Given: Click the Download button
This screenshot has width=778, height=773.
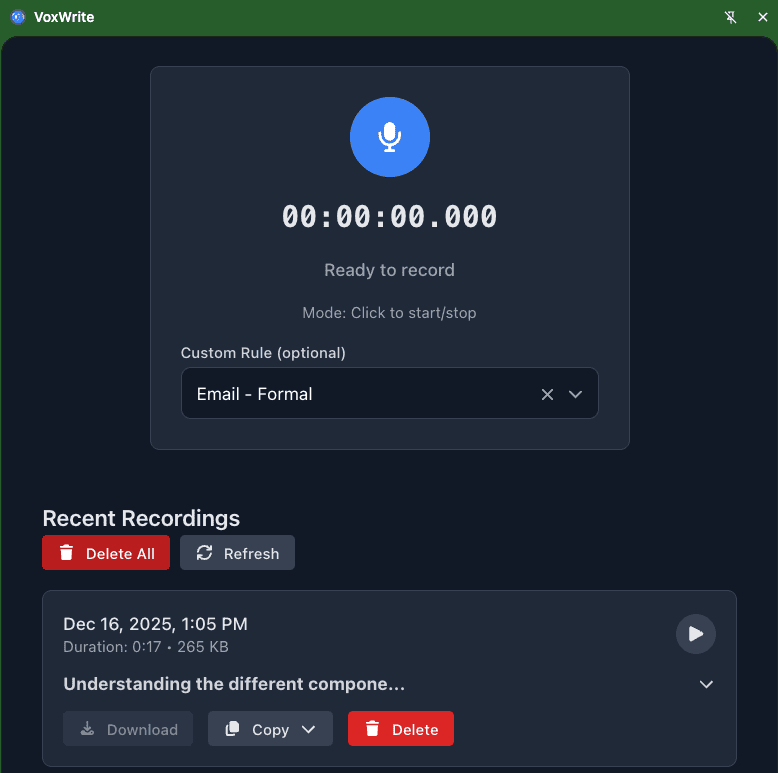Looking at the screenshot, I should [x=128, y=729].
